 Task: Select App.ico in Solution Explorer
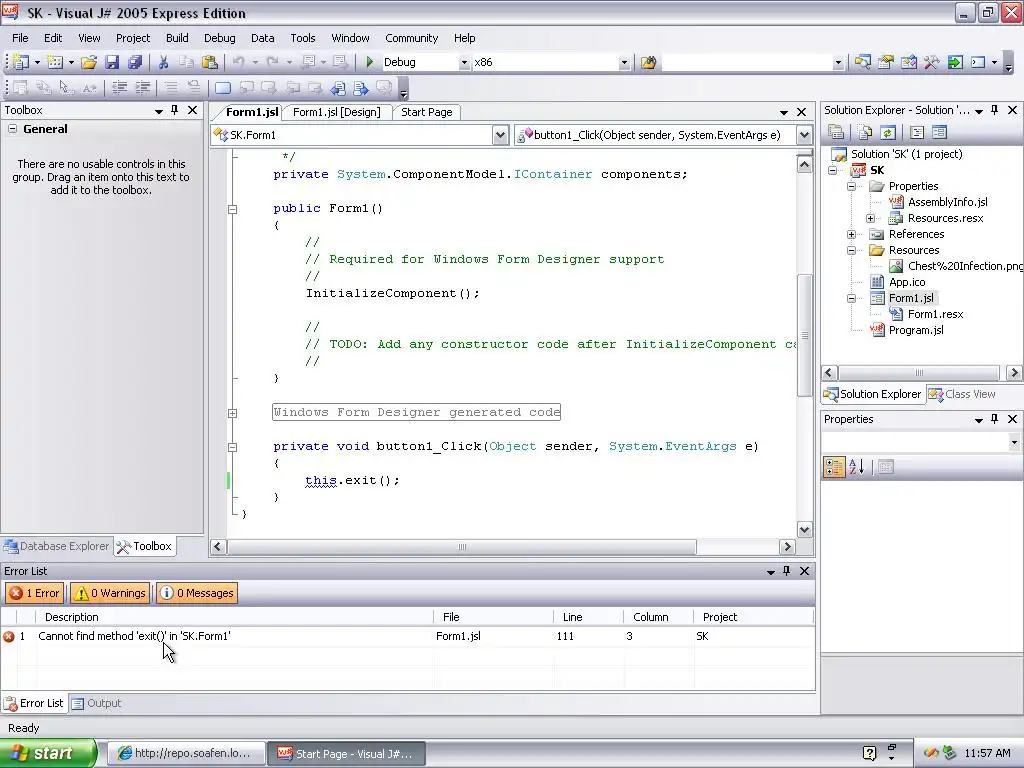[906, 282]
